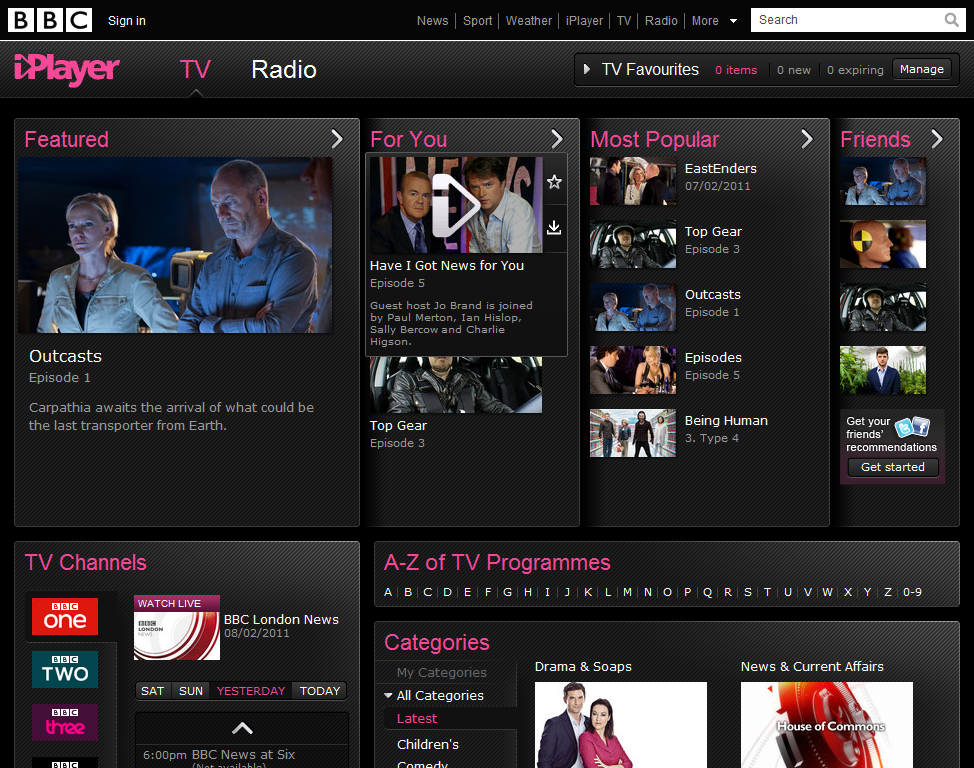974x768 pixels.
Task: Move the schedule up with the chevron
Action: [x=242, y=728]
